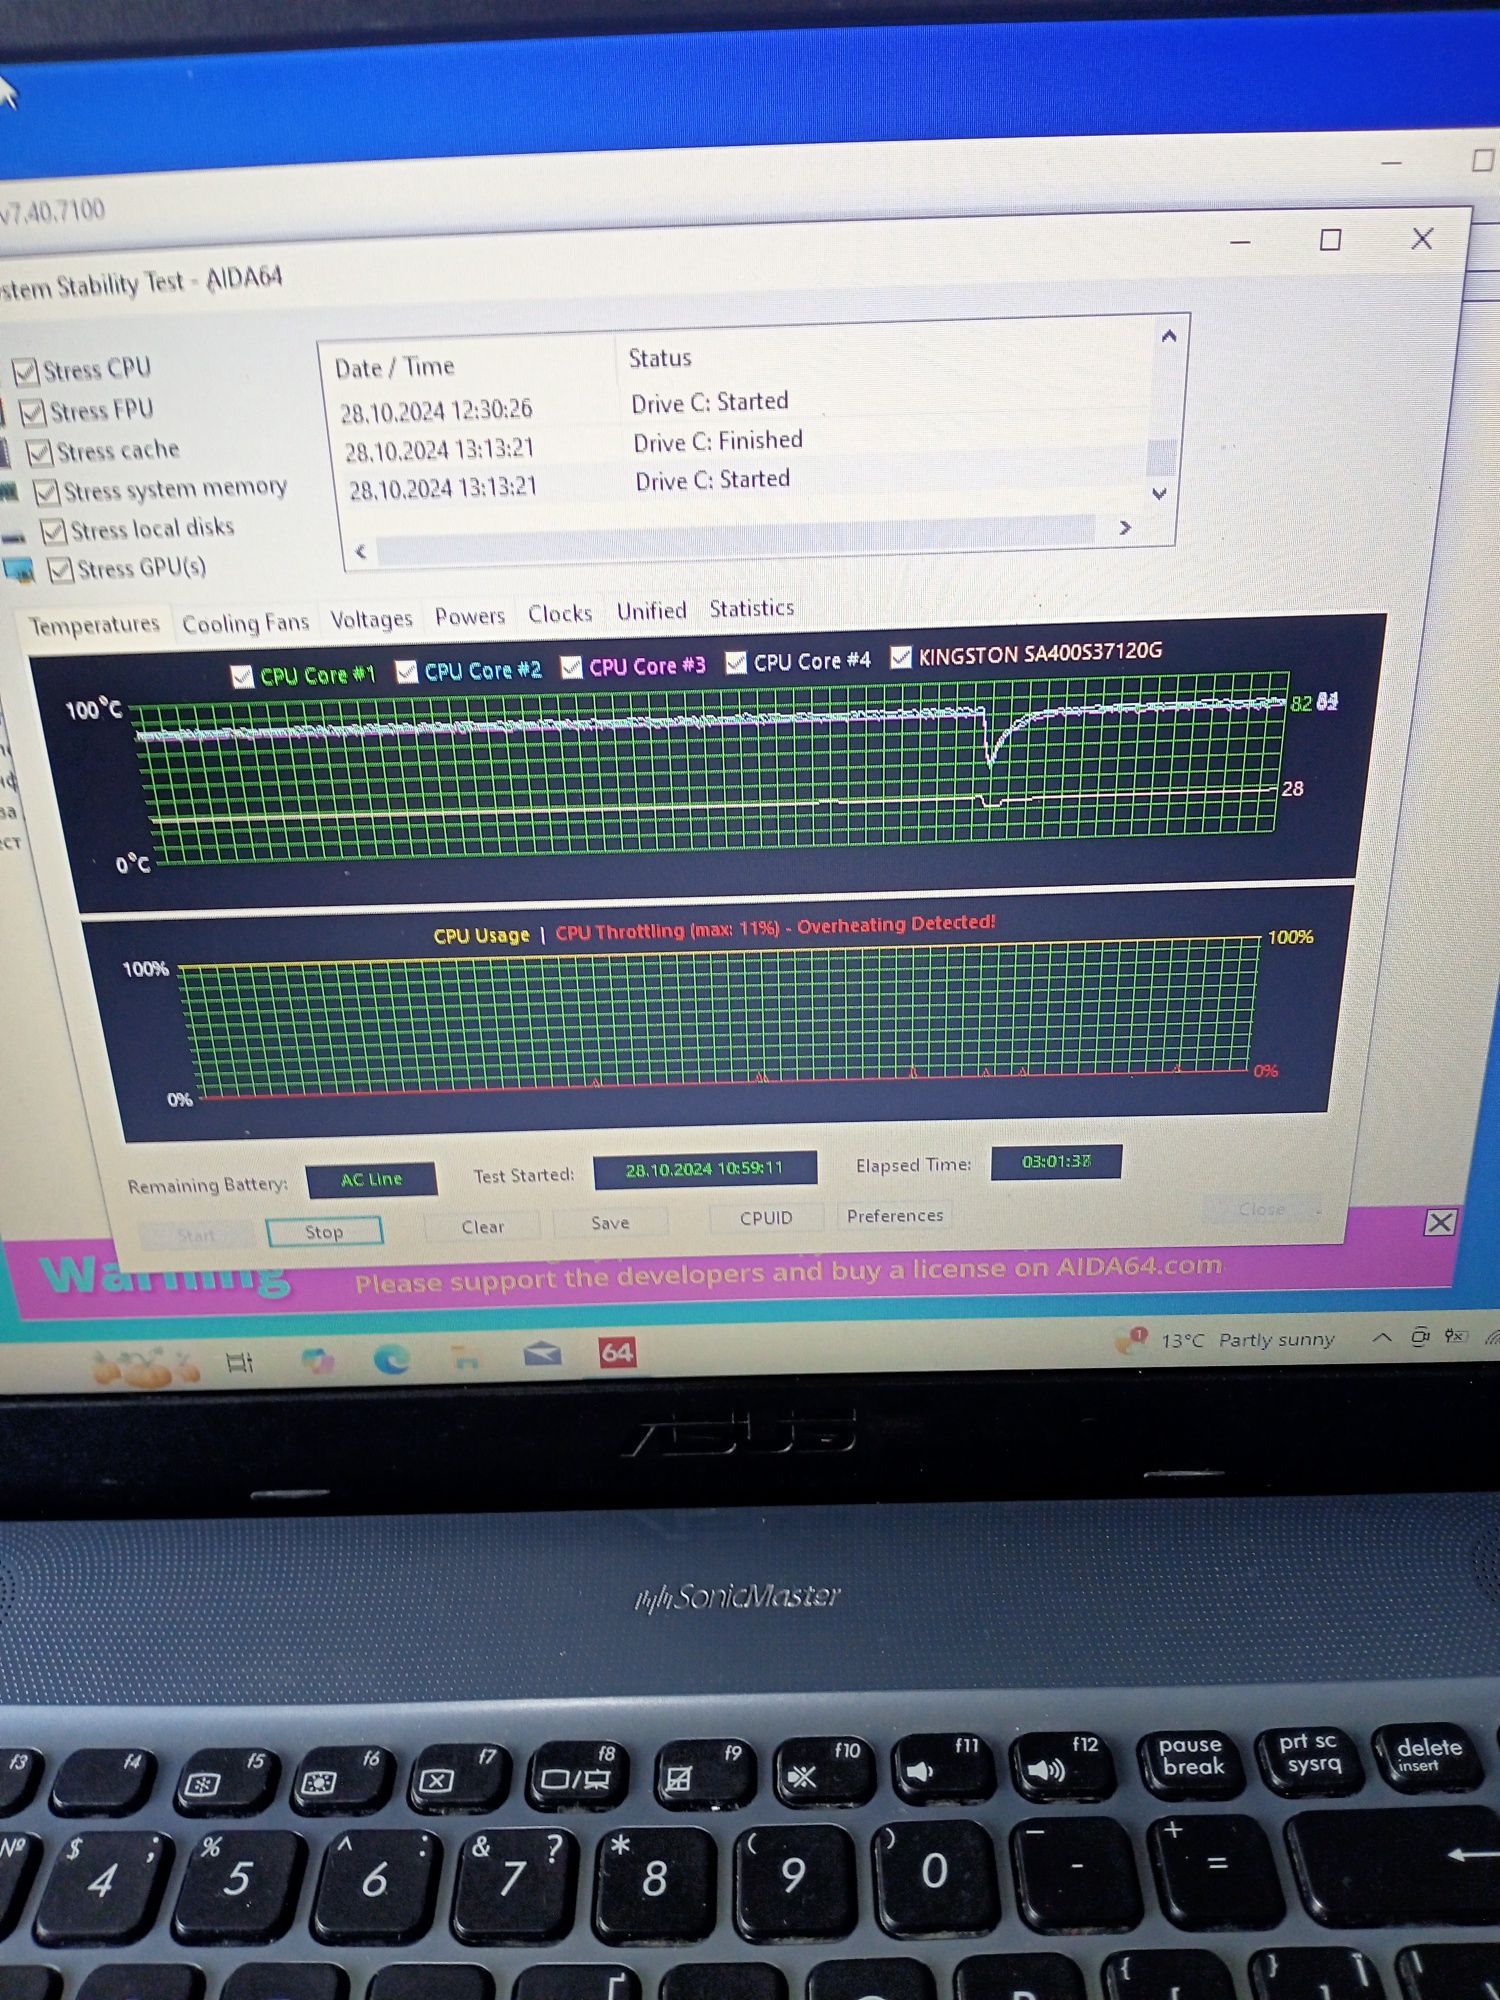This screenshot has height=2000, width=1500.
Task: Click the CPU Throttling overheating warning label
Action: pos(775,927)
